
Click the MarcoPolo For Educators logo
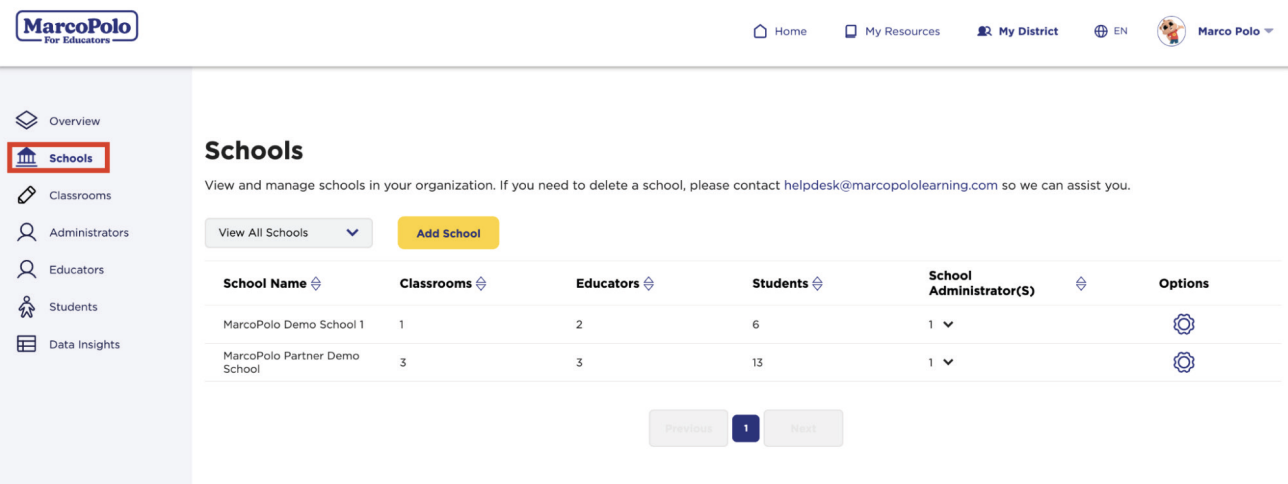coord(77,27)
